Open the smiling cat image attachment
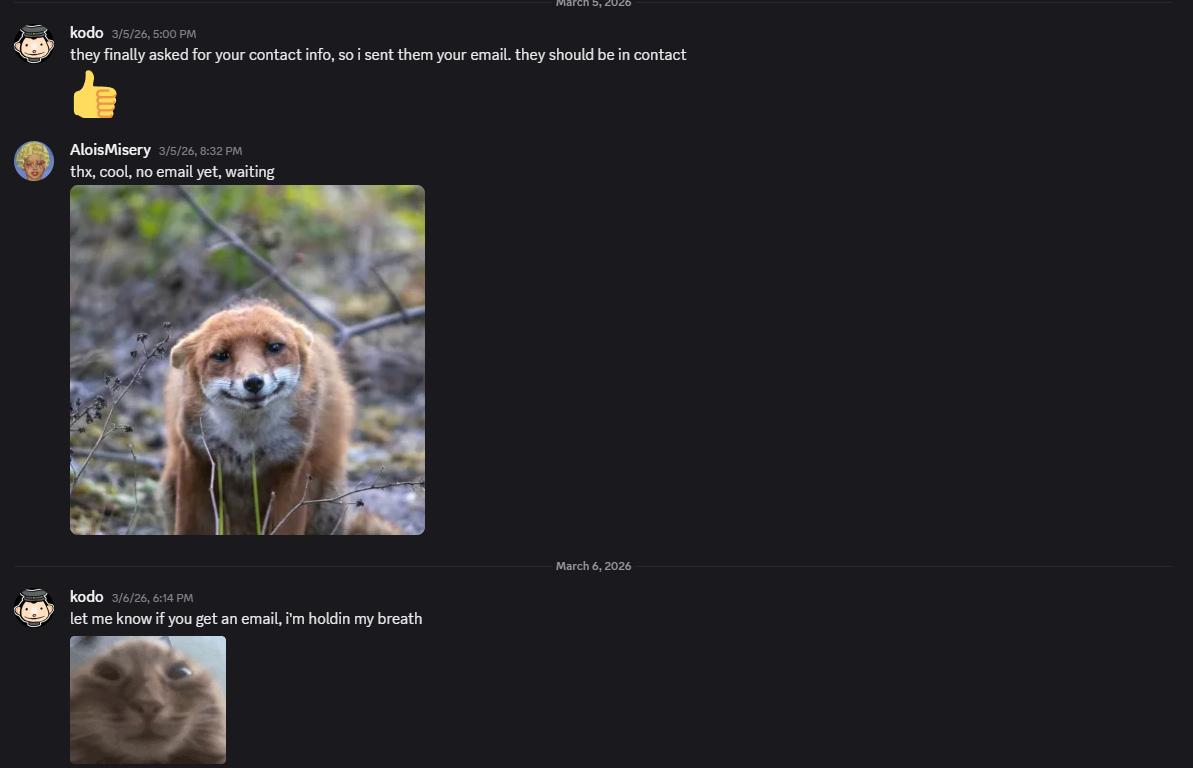 pos(148,700)
